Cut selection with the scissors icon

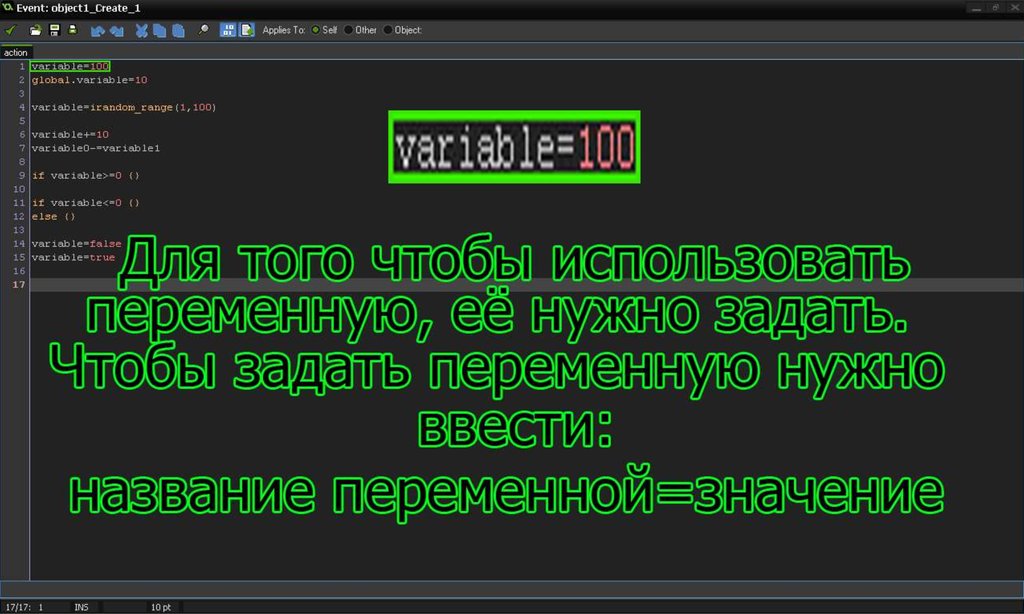click(x=142, y=30)
